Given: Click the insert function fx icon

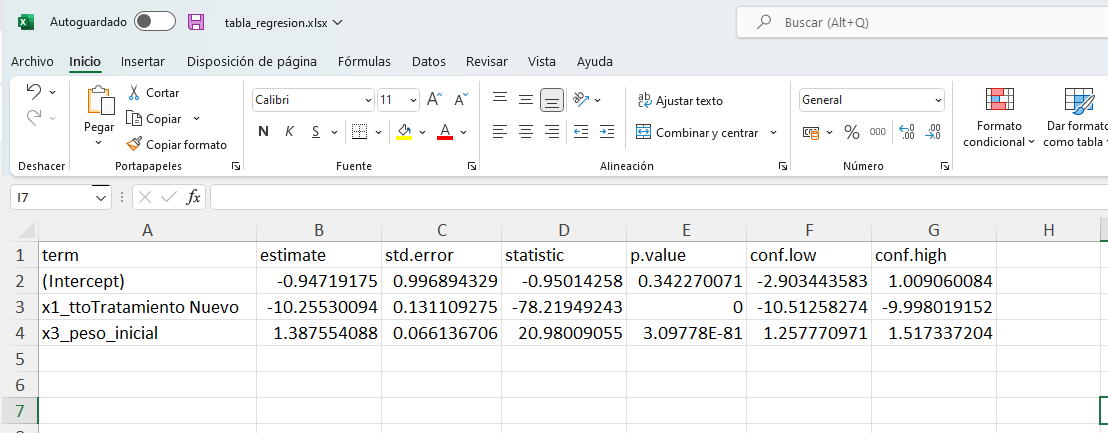Looking at the screenshot, I should click(x=194, y=198).
